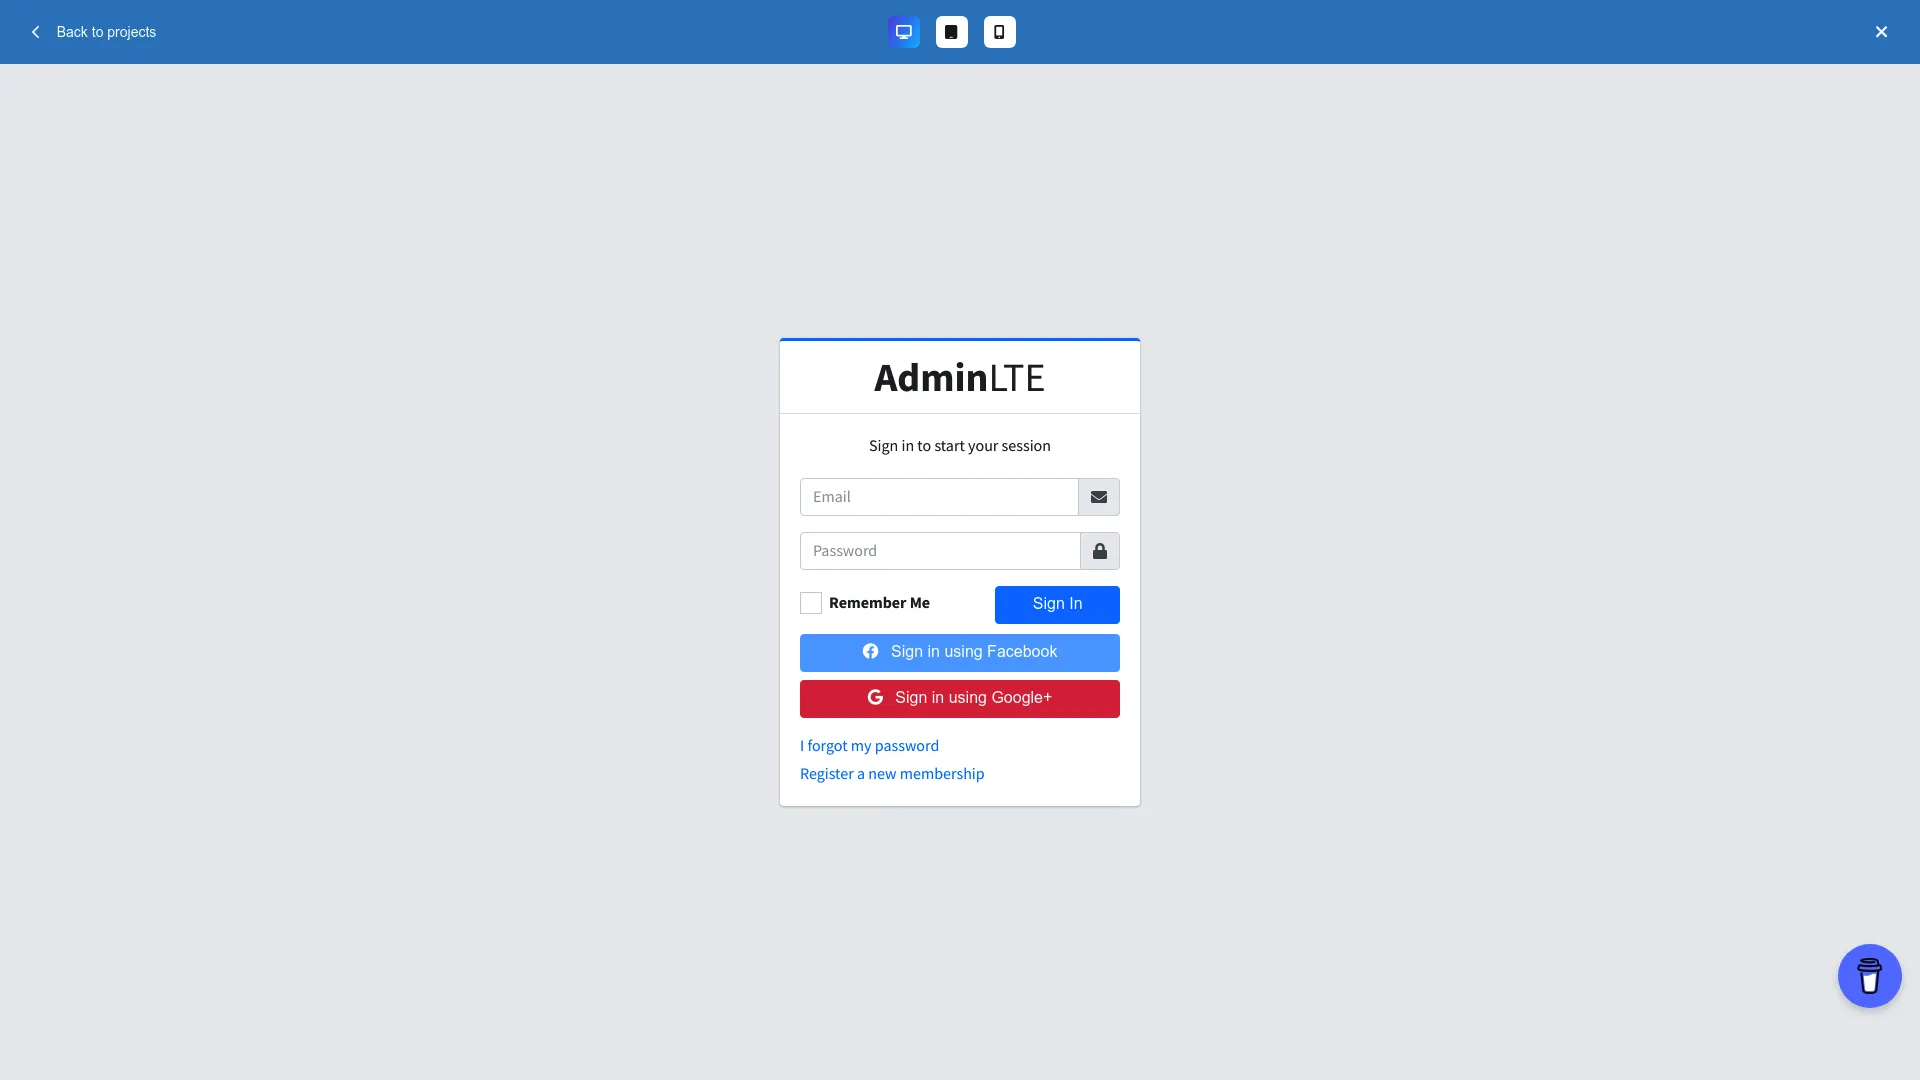
Task: Click the Buy Me a Coffee floating icon
Action: [1870, 976]
